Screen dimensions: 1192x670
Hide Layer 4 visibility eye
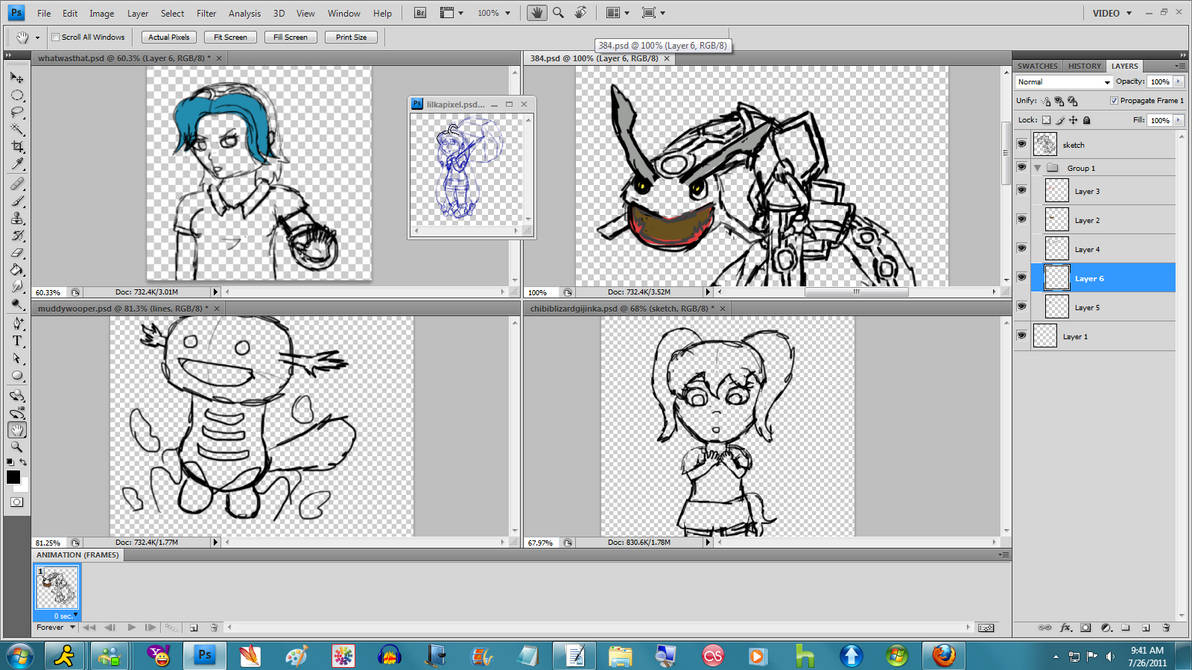[x=1022, y=249]
